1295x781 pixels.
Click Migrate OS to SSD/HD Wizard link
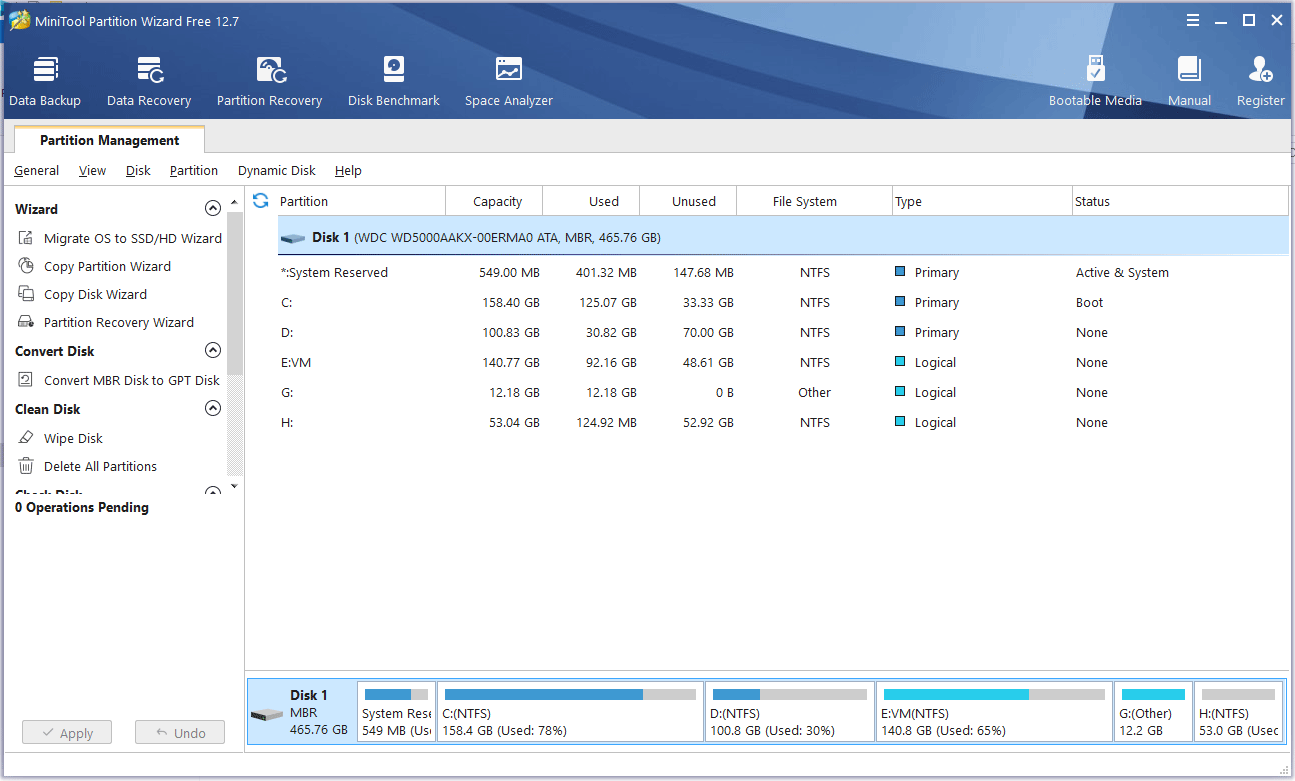[133, 238]
